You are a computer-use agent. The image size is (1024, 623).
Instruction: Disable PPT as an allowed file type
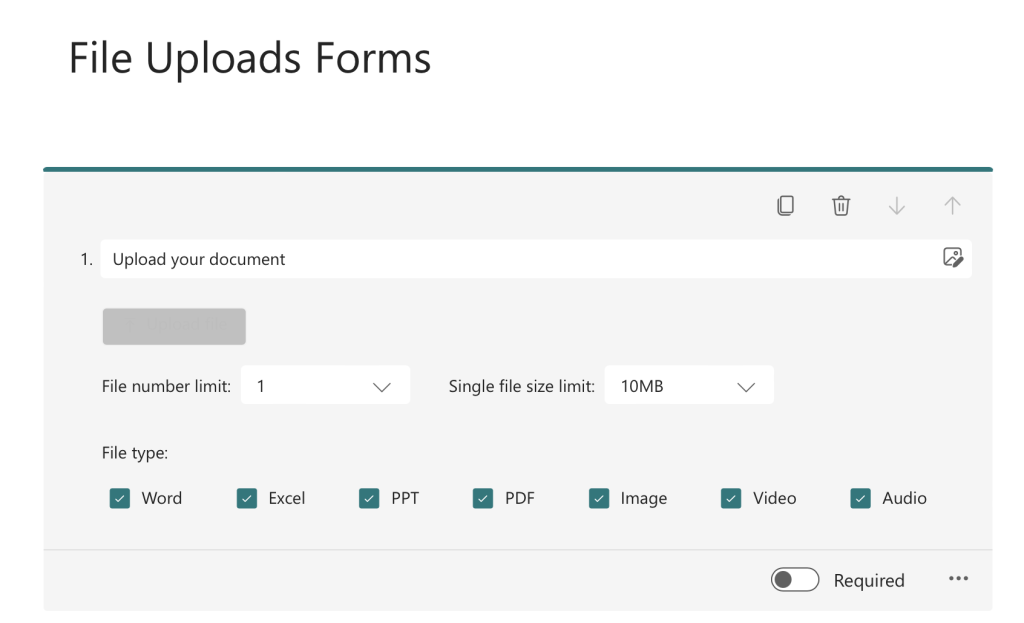click(x=369, y=497)
